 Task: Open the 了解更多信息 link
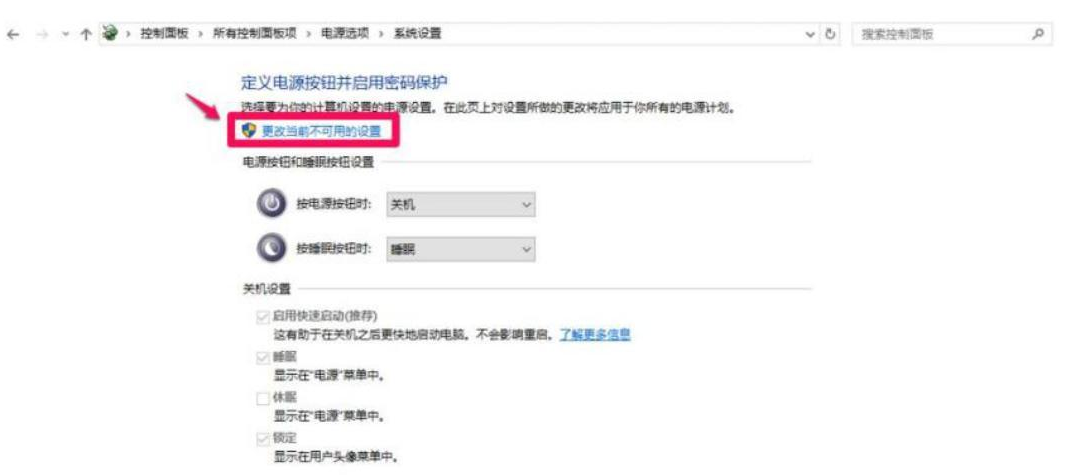click(x=595, y=335)
